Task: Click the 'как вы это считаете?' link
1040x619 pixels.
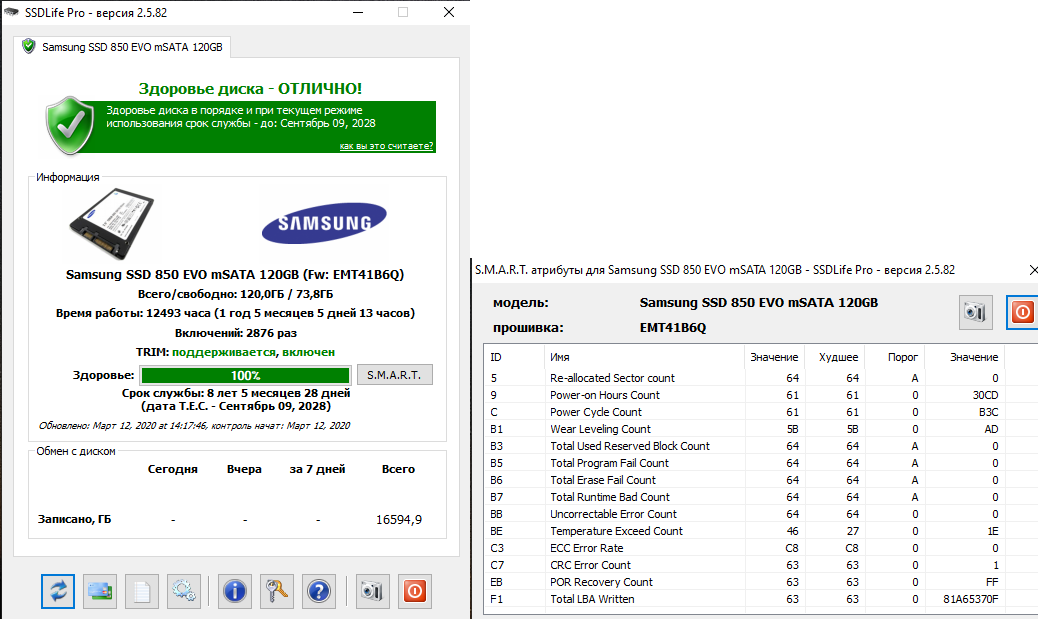Action: click(x=386, y=146)
